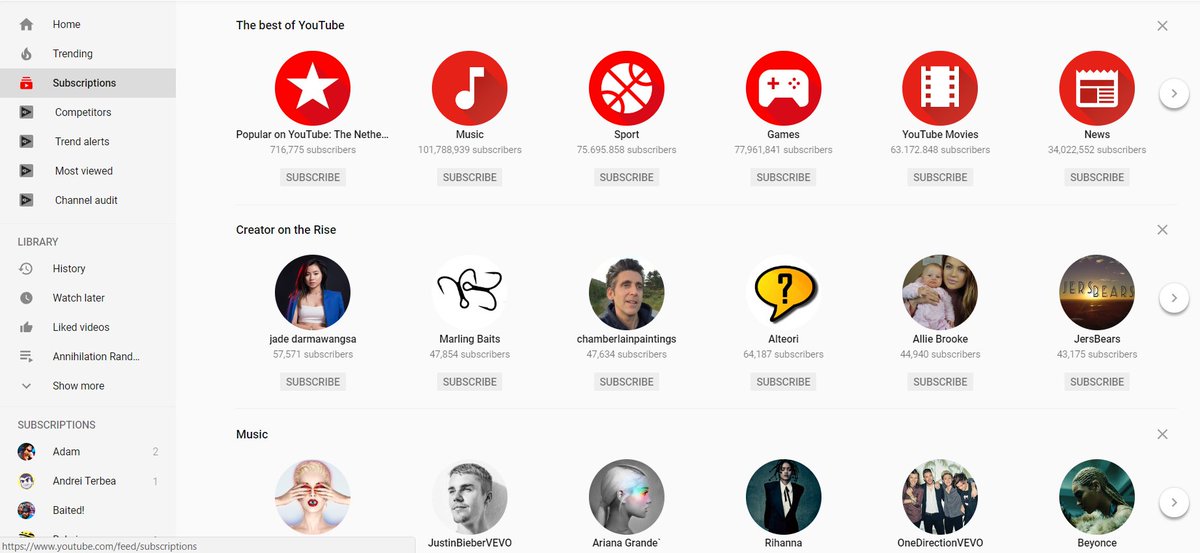Subscribe to the Games channel
The width and height of the screenshot is (1200, 553).
point(784,177)
